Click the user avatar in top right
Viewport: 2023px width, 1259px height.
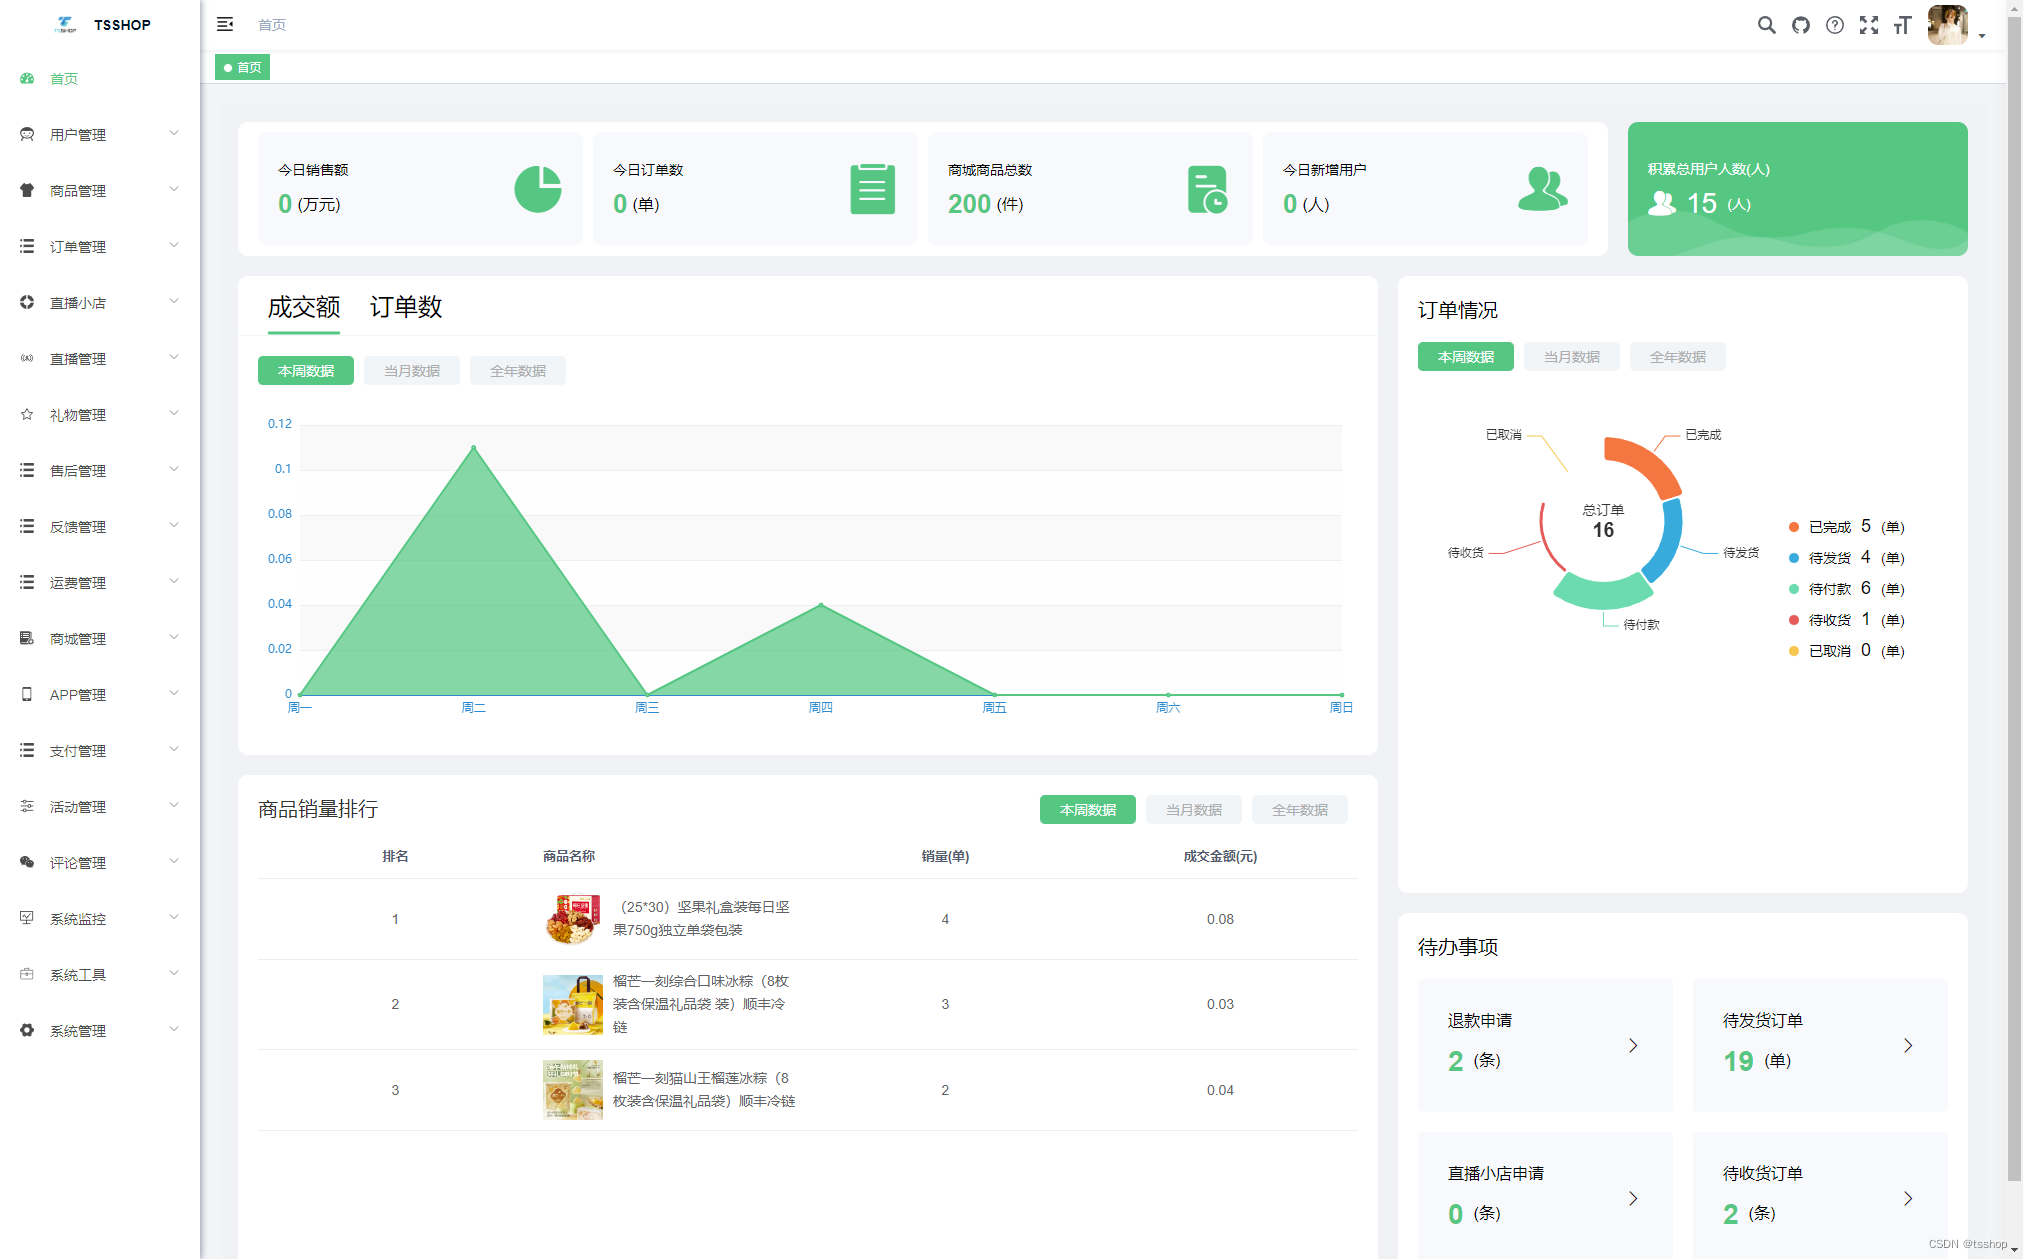(1947, 25)
